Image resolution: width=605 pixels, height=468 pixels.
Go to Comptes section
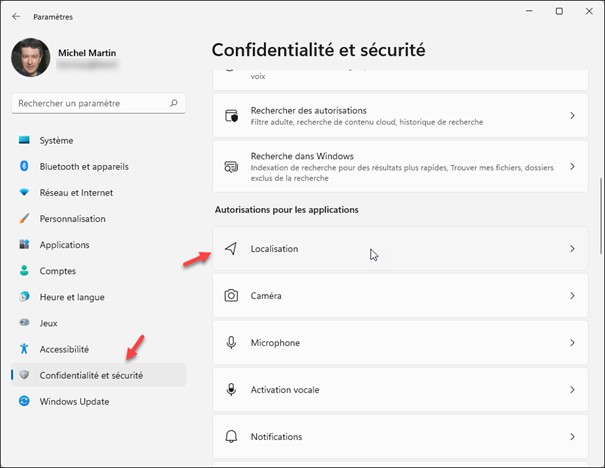pos(57,271)
